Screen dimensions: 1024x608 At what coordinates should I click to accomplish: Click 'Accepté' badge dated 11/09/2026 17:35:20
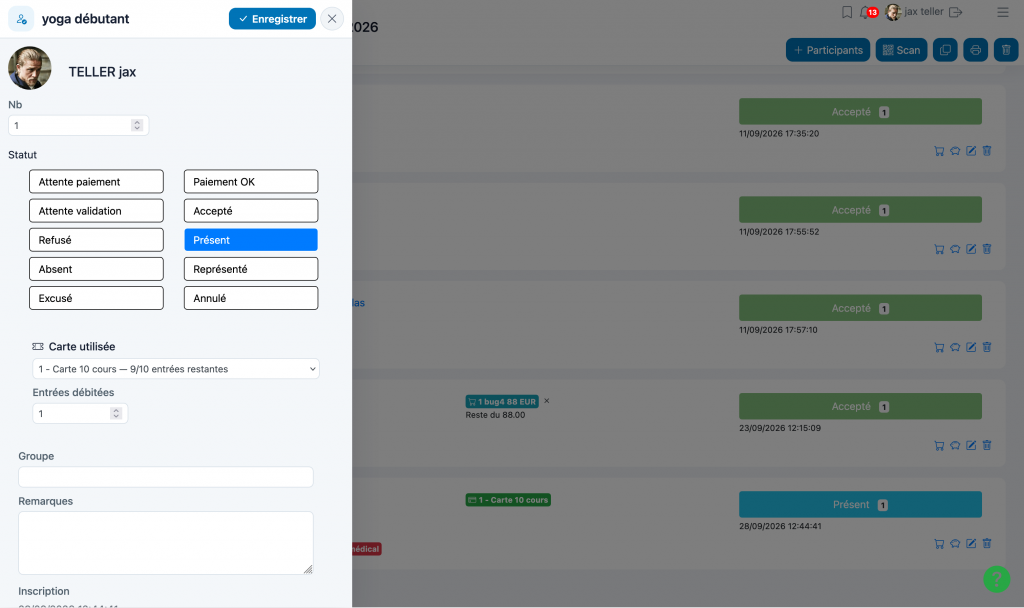(860, 112)
